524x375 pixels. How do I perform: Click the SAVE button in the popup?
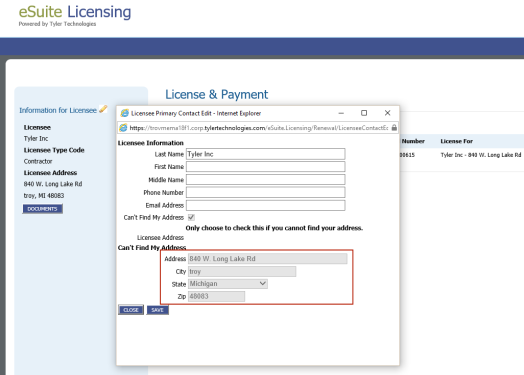click(157, 310)
